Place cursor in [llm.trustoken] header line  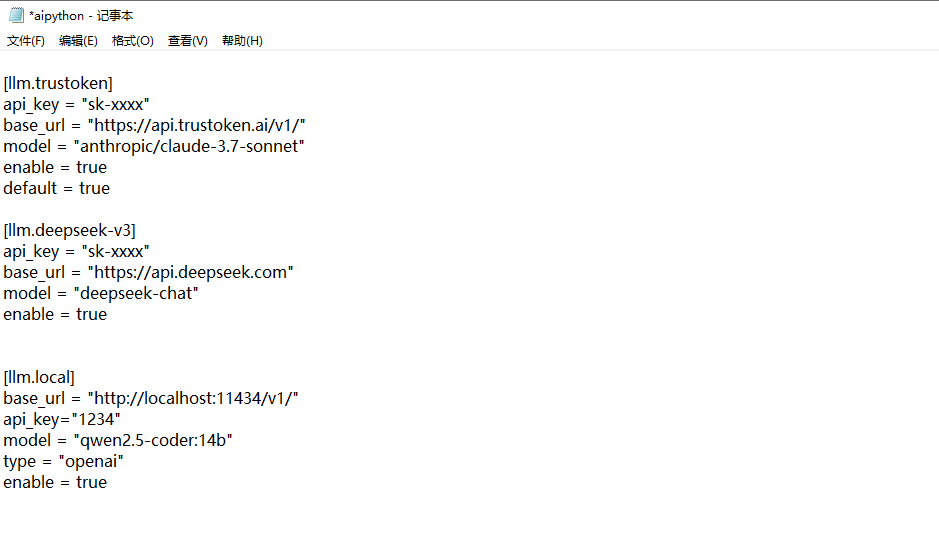(x=58, y=83)
